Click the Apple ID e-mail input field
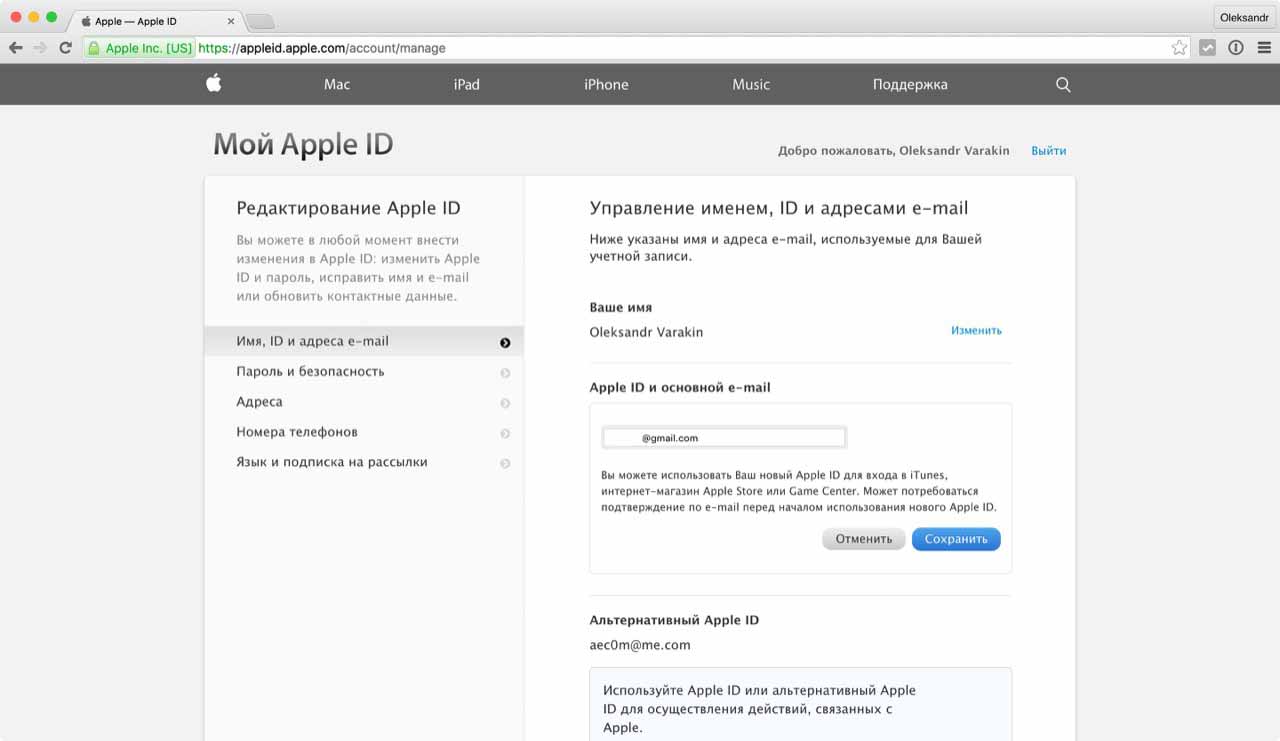Viewport: 1280px width, 741px height. click(x=724, y=438)
